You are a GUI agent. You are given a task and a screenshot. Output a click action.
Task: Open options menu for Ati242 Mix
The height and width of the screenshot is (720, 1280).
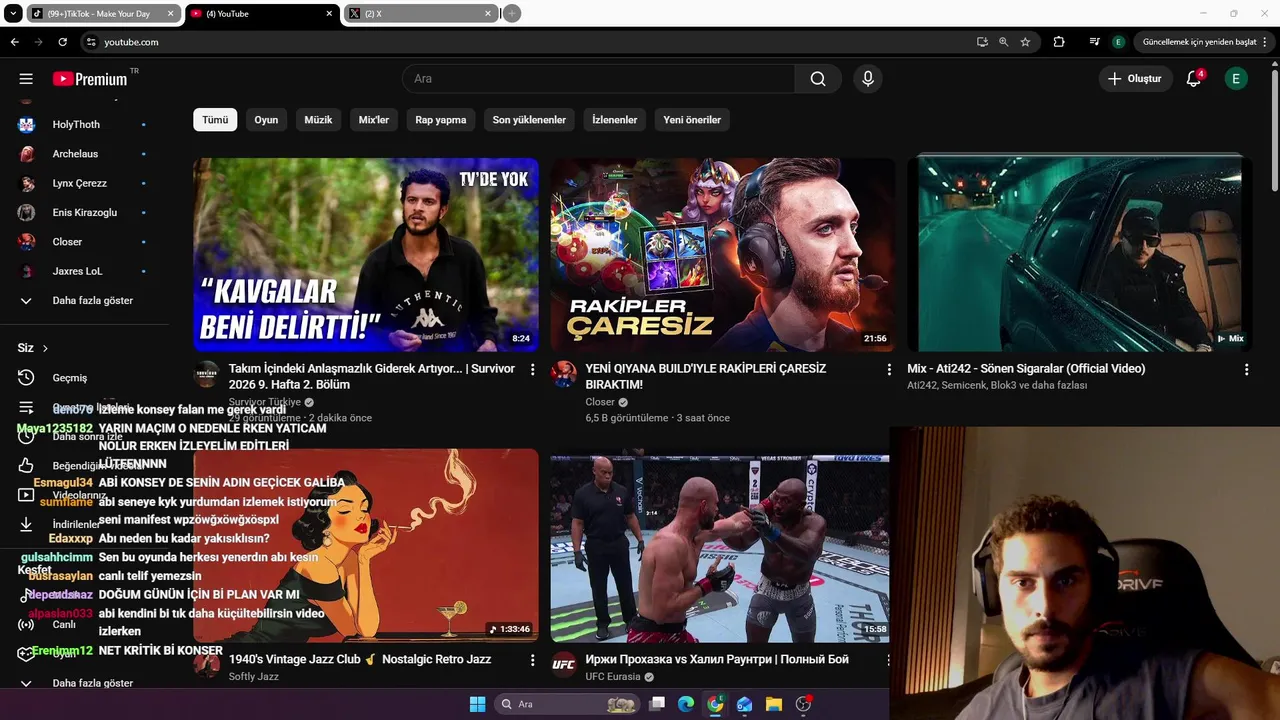pyautogui.click(x=1246, y=370)
